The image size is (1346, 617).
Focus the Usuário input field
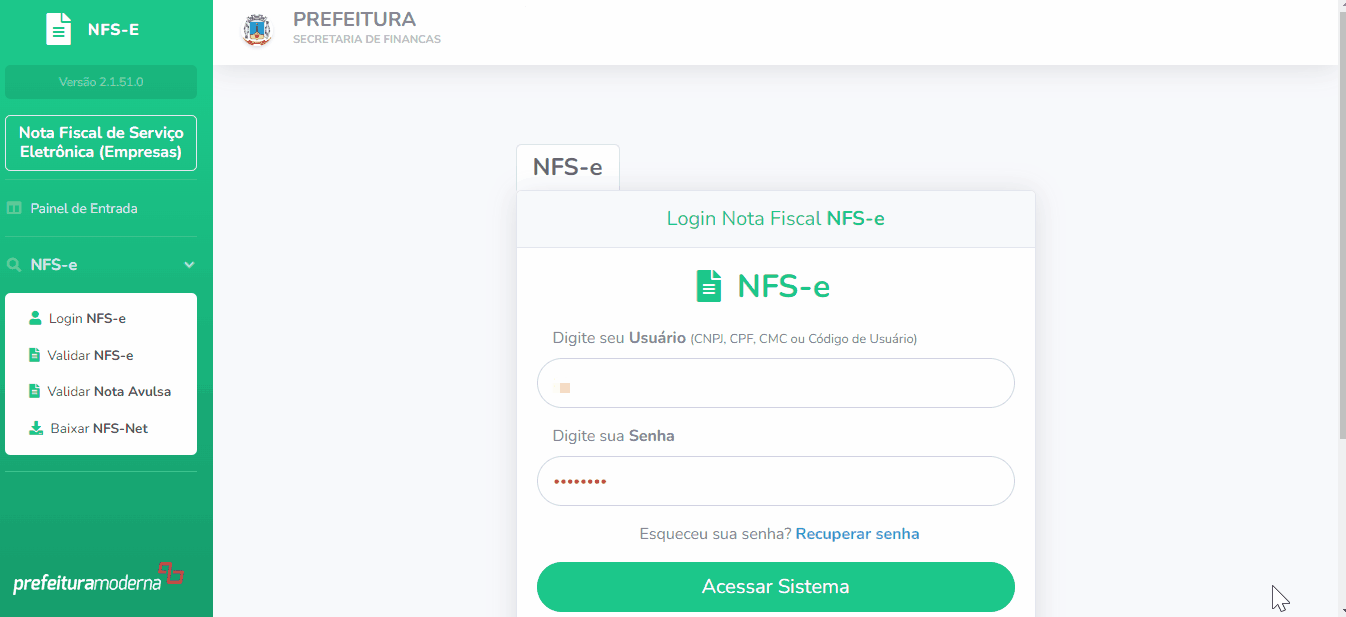click(775, 383)
